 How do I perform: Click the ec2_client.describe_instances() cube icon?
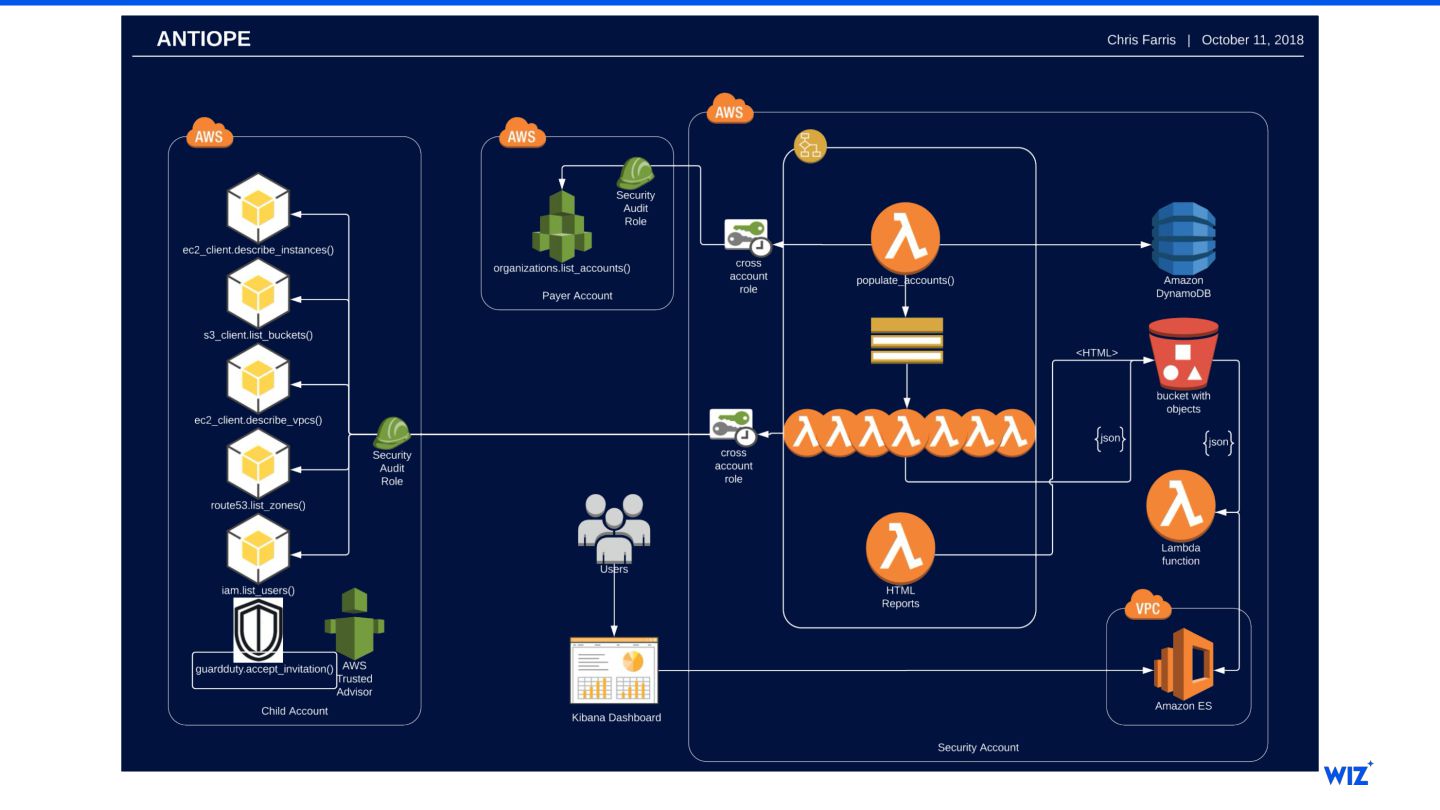tap(258, 208)
